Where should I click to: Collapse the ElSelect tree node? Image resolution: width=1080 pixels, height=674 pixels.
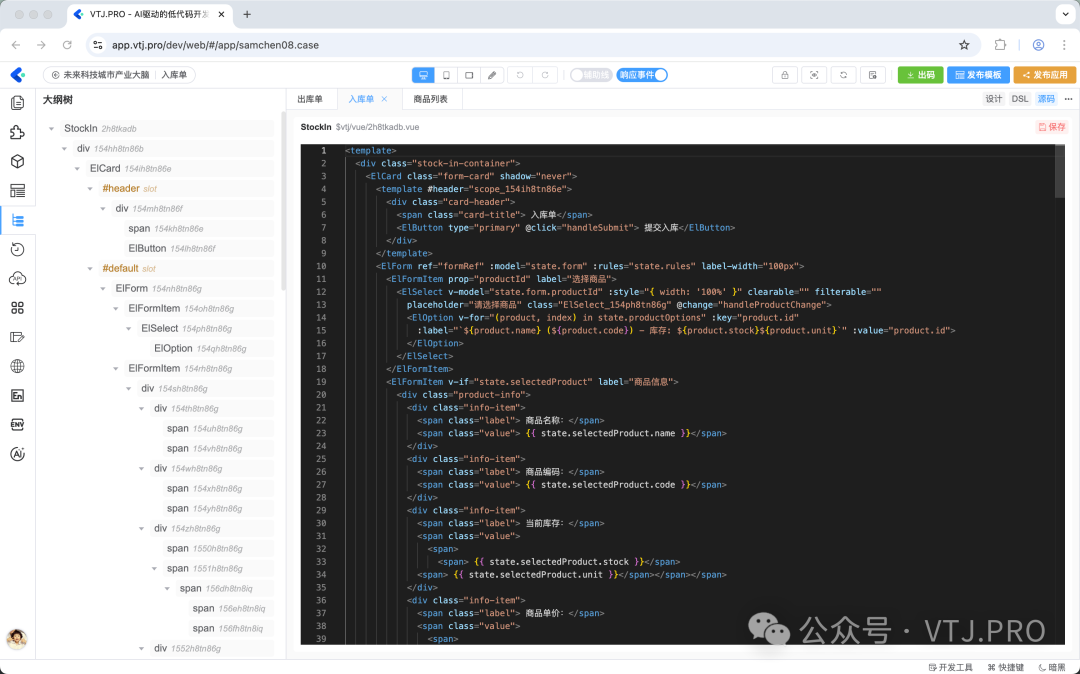129,328
